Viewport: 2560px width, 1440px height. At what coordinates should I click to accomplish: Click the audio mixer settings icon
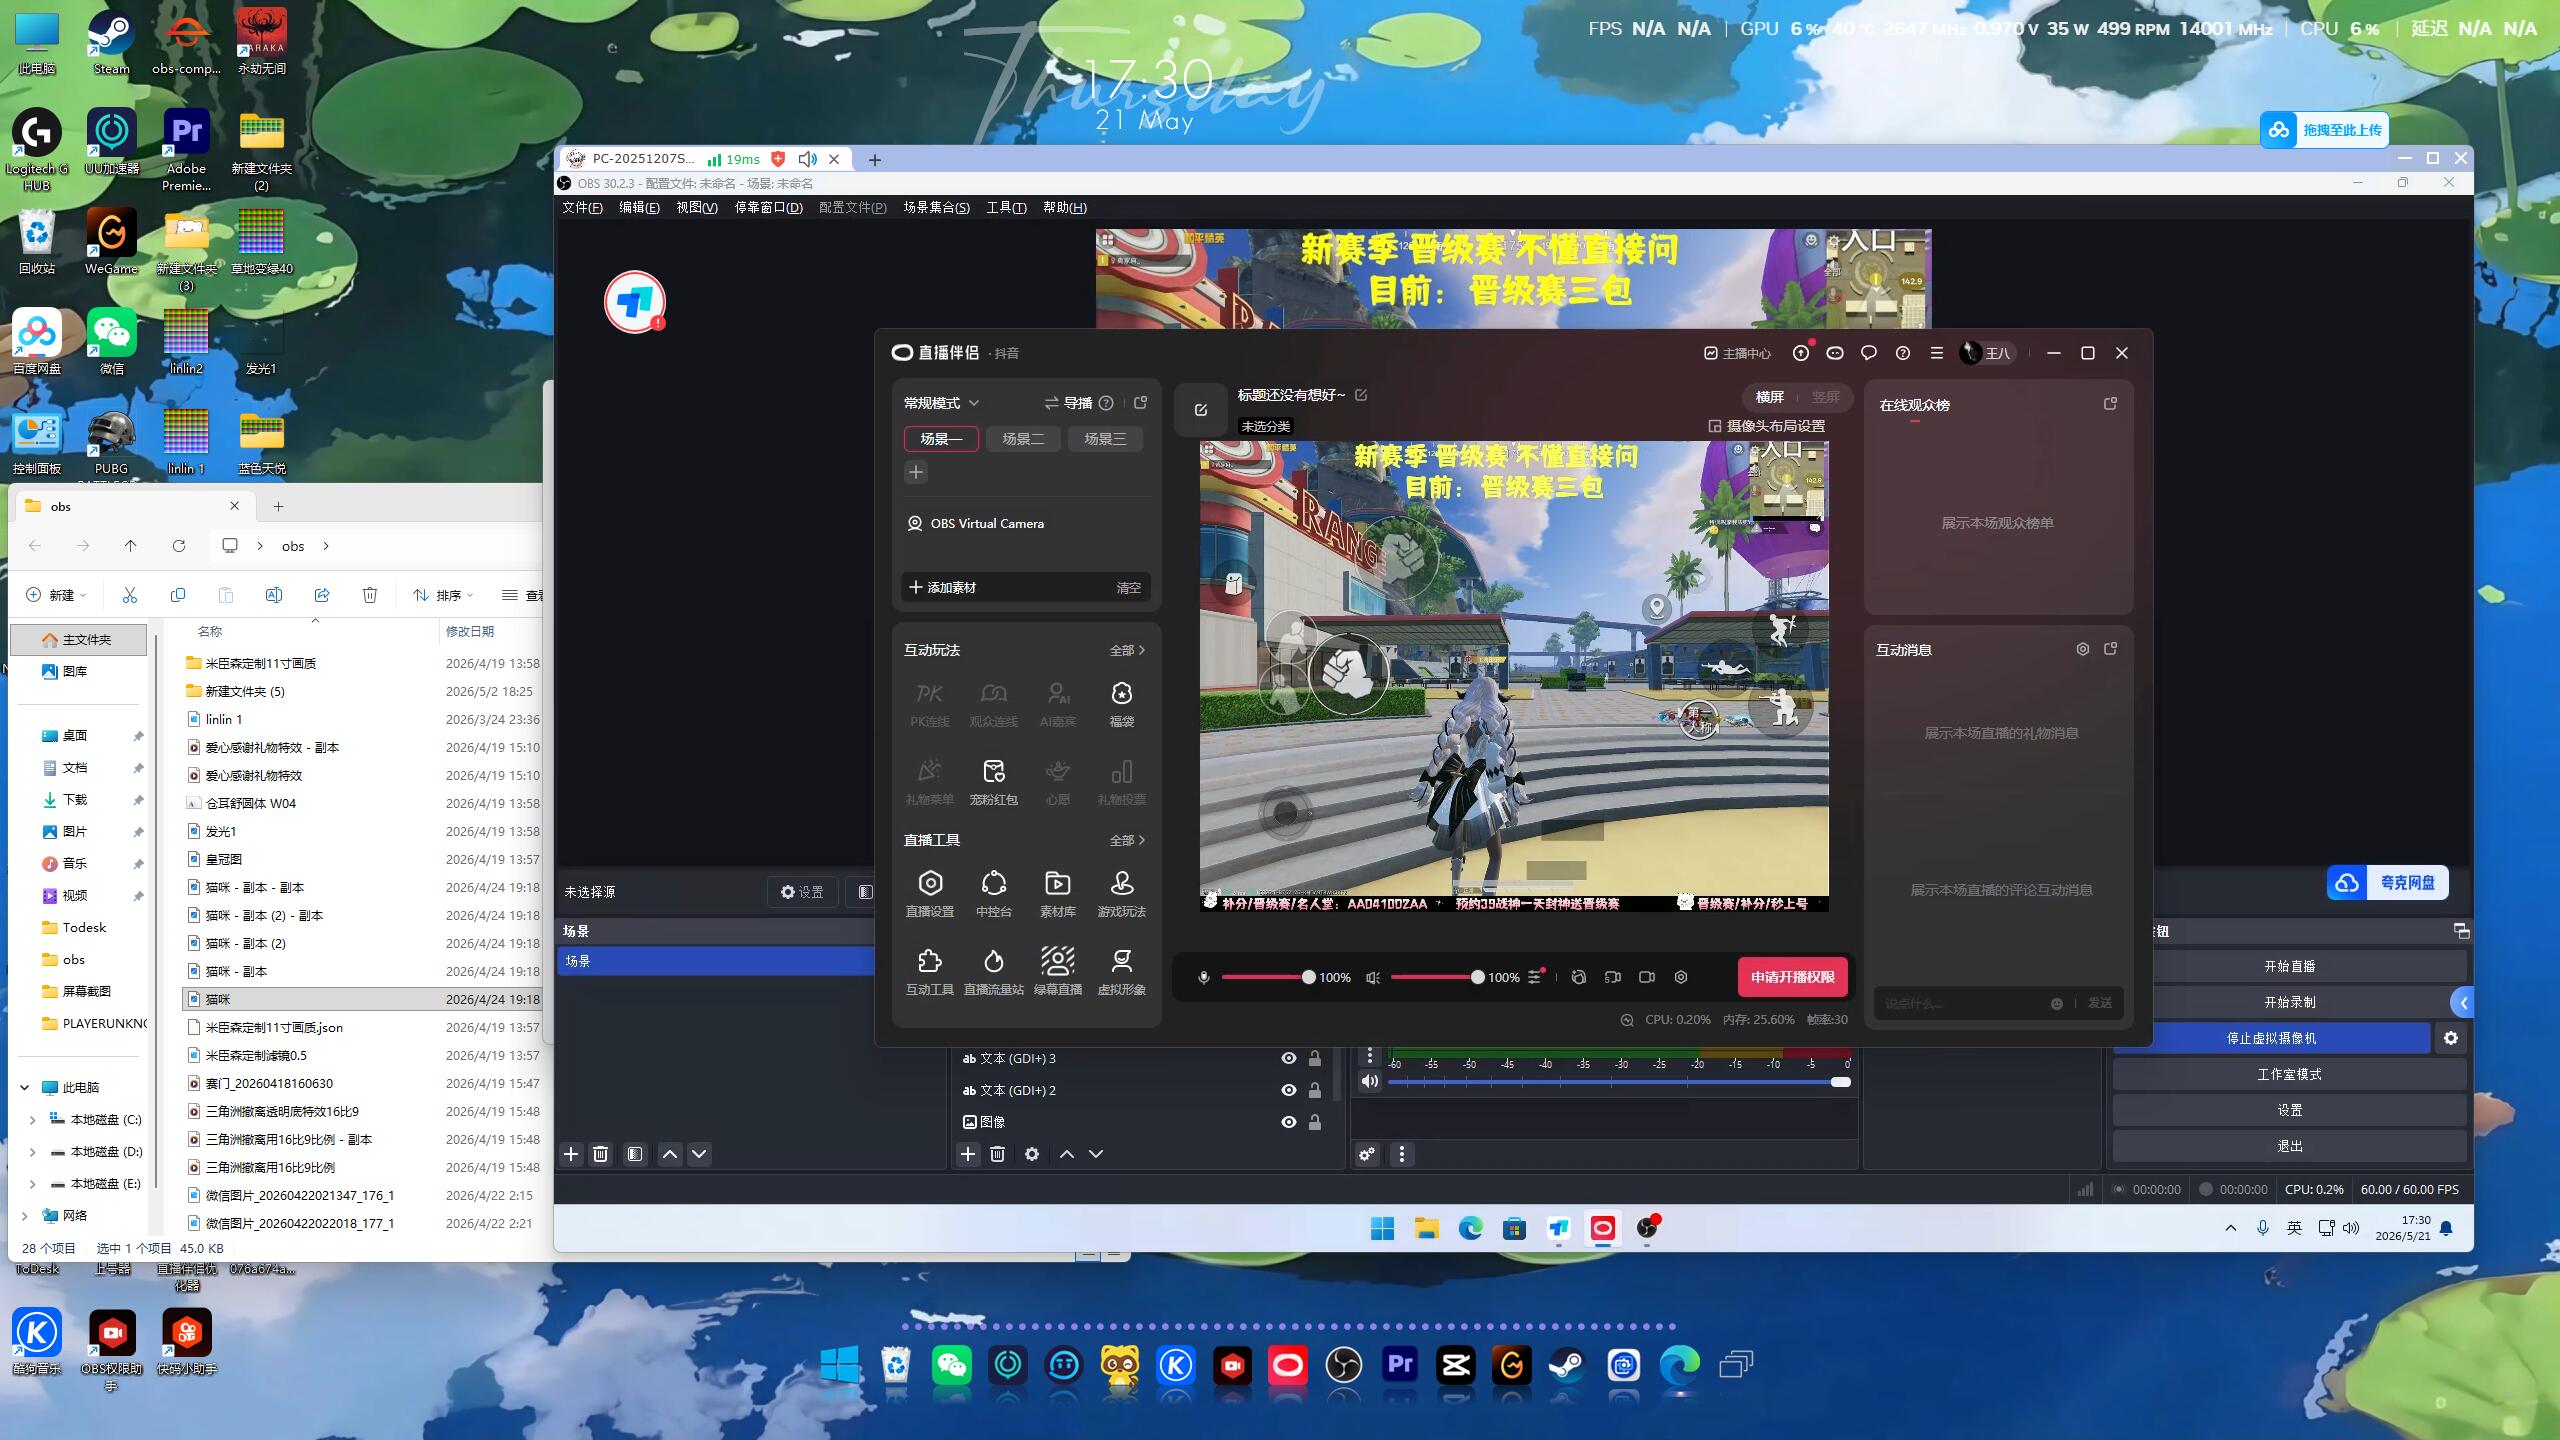coord(1535,977)
